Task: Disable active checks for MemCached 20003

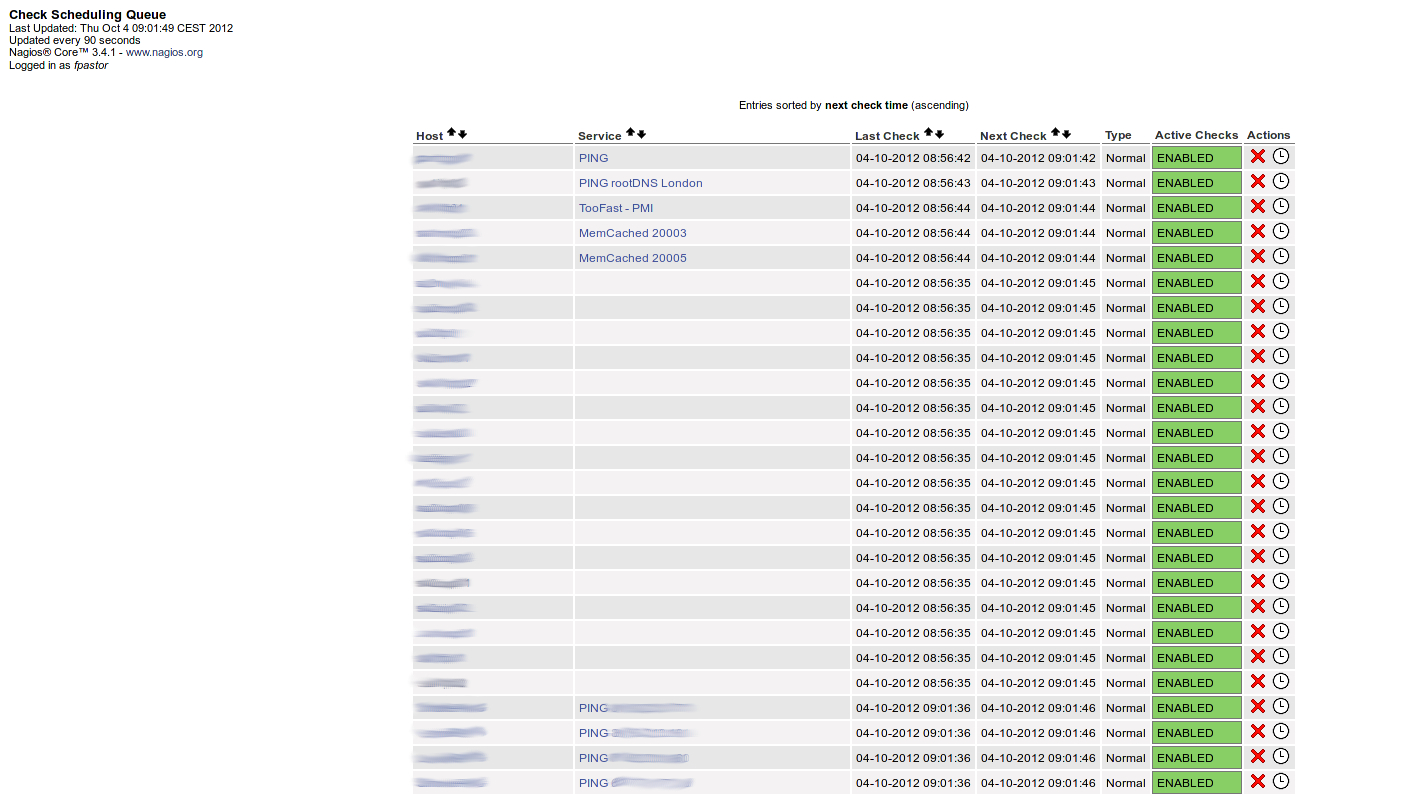Action: click(1258, 231)
